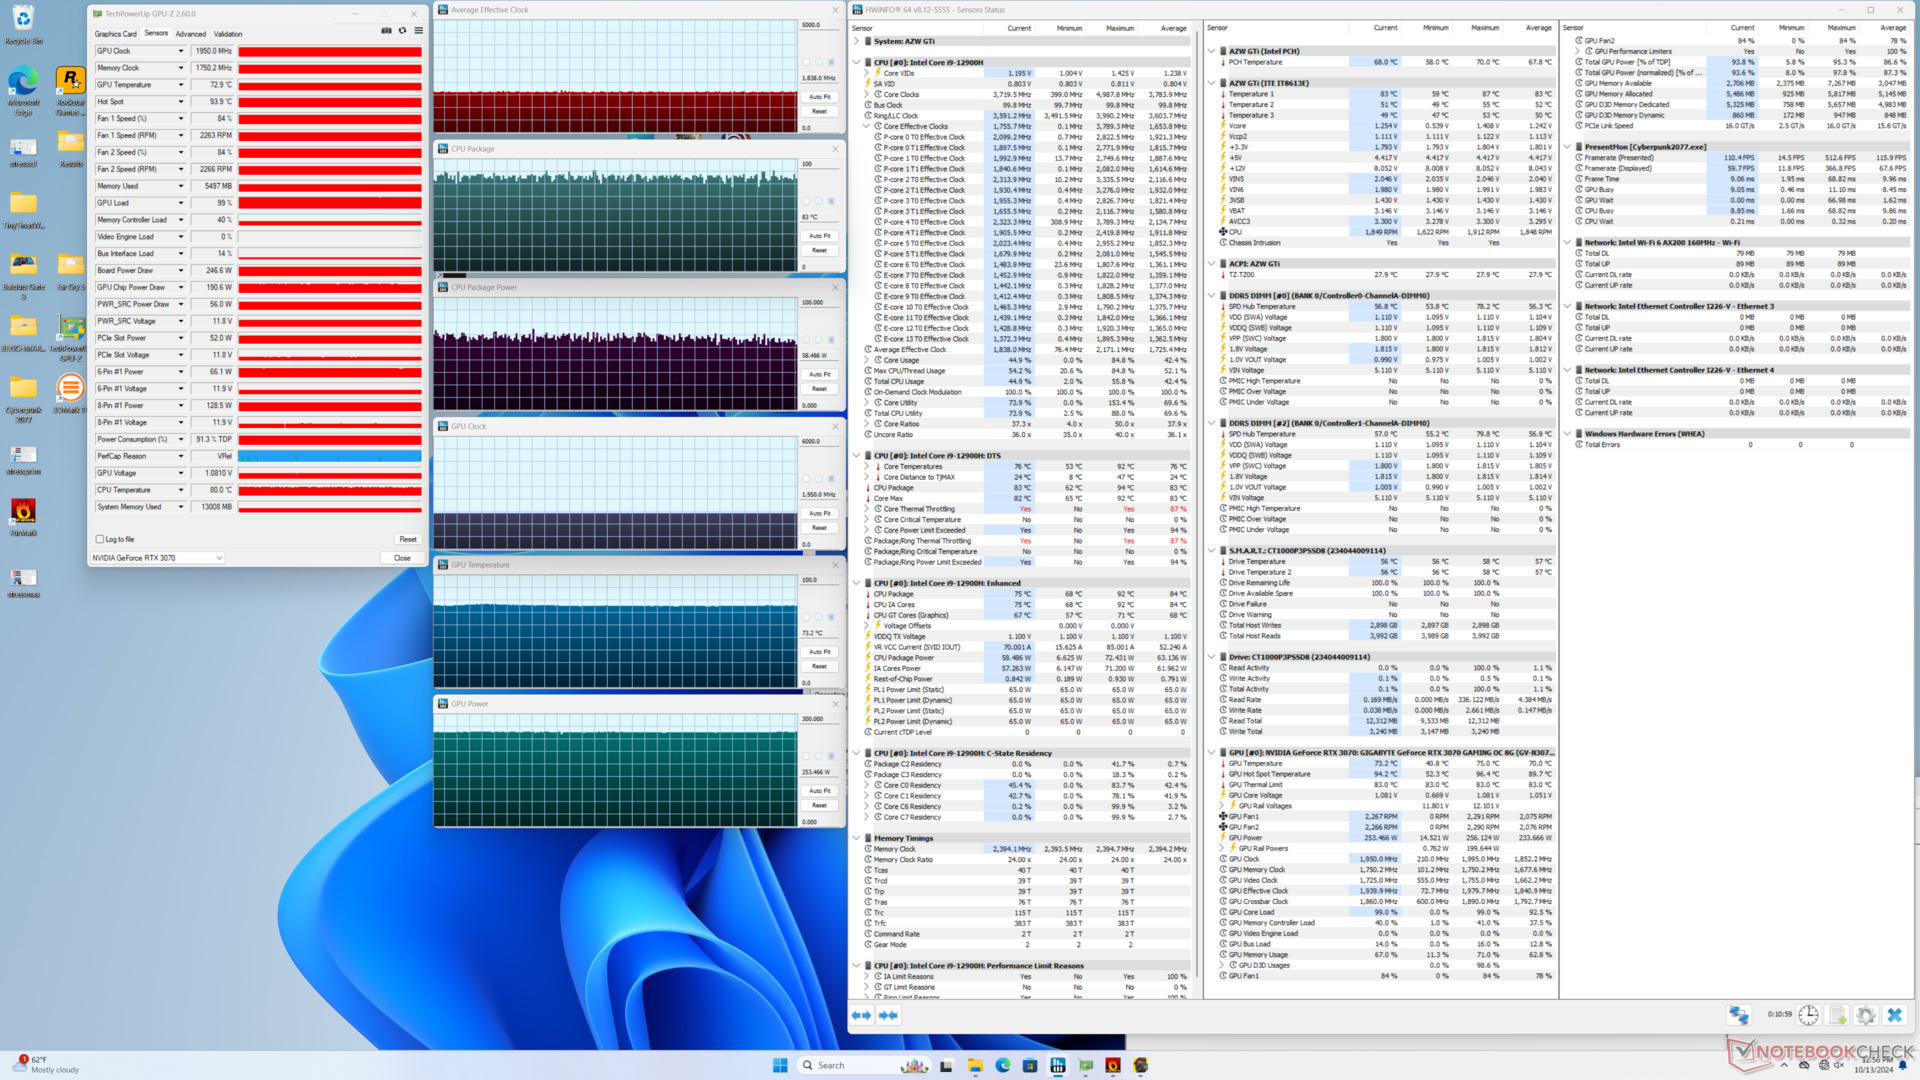The image size is (1920, 1080).
Task: Click GPU-Z refresh sensors icon
Action: pyautogui.click(x=402, y=31)
